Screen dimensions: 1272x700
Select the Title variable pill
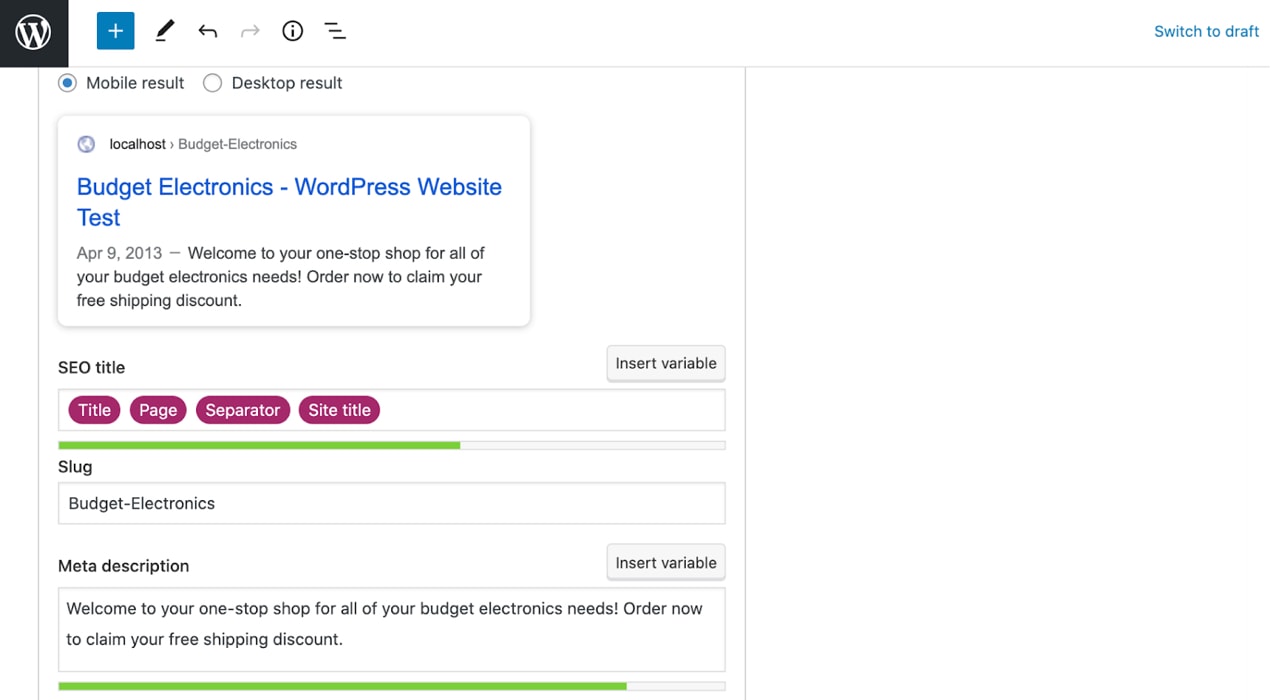point(93,410)
